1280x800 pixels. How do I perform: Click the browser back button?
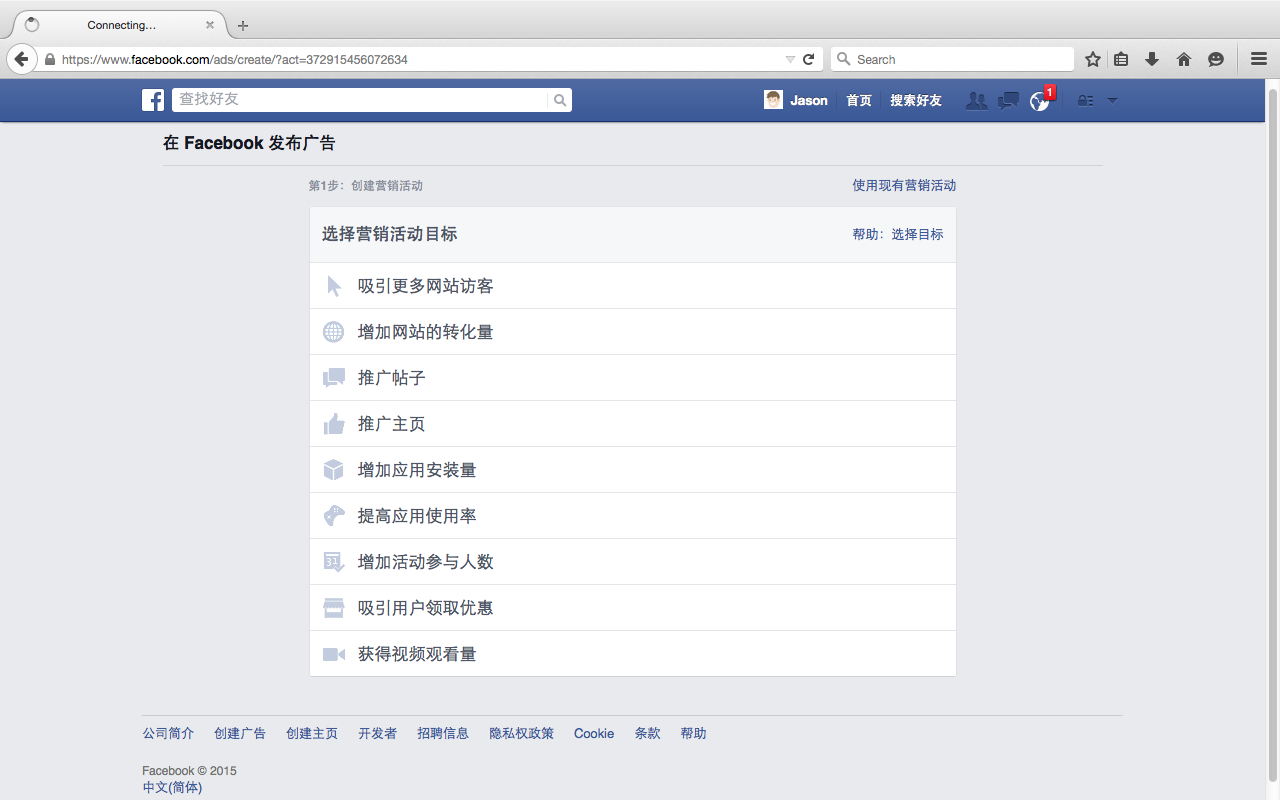click(21, 59)
